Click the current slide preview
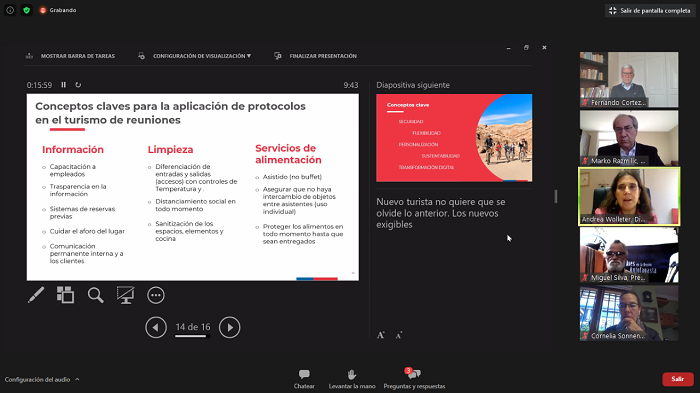The width and height of the screenshot is (700, 393). (x=192, y=187)
